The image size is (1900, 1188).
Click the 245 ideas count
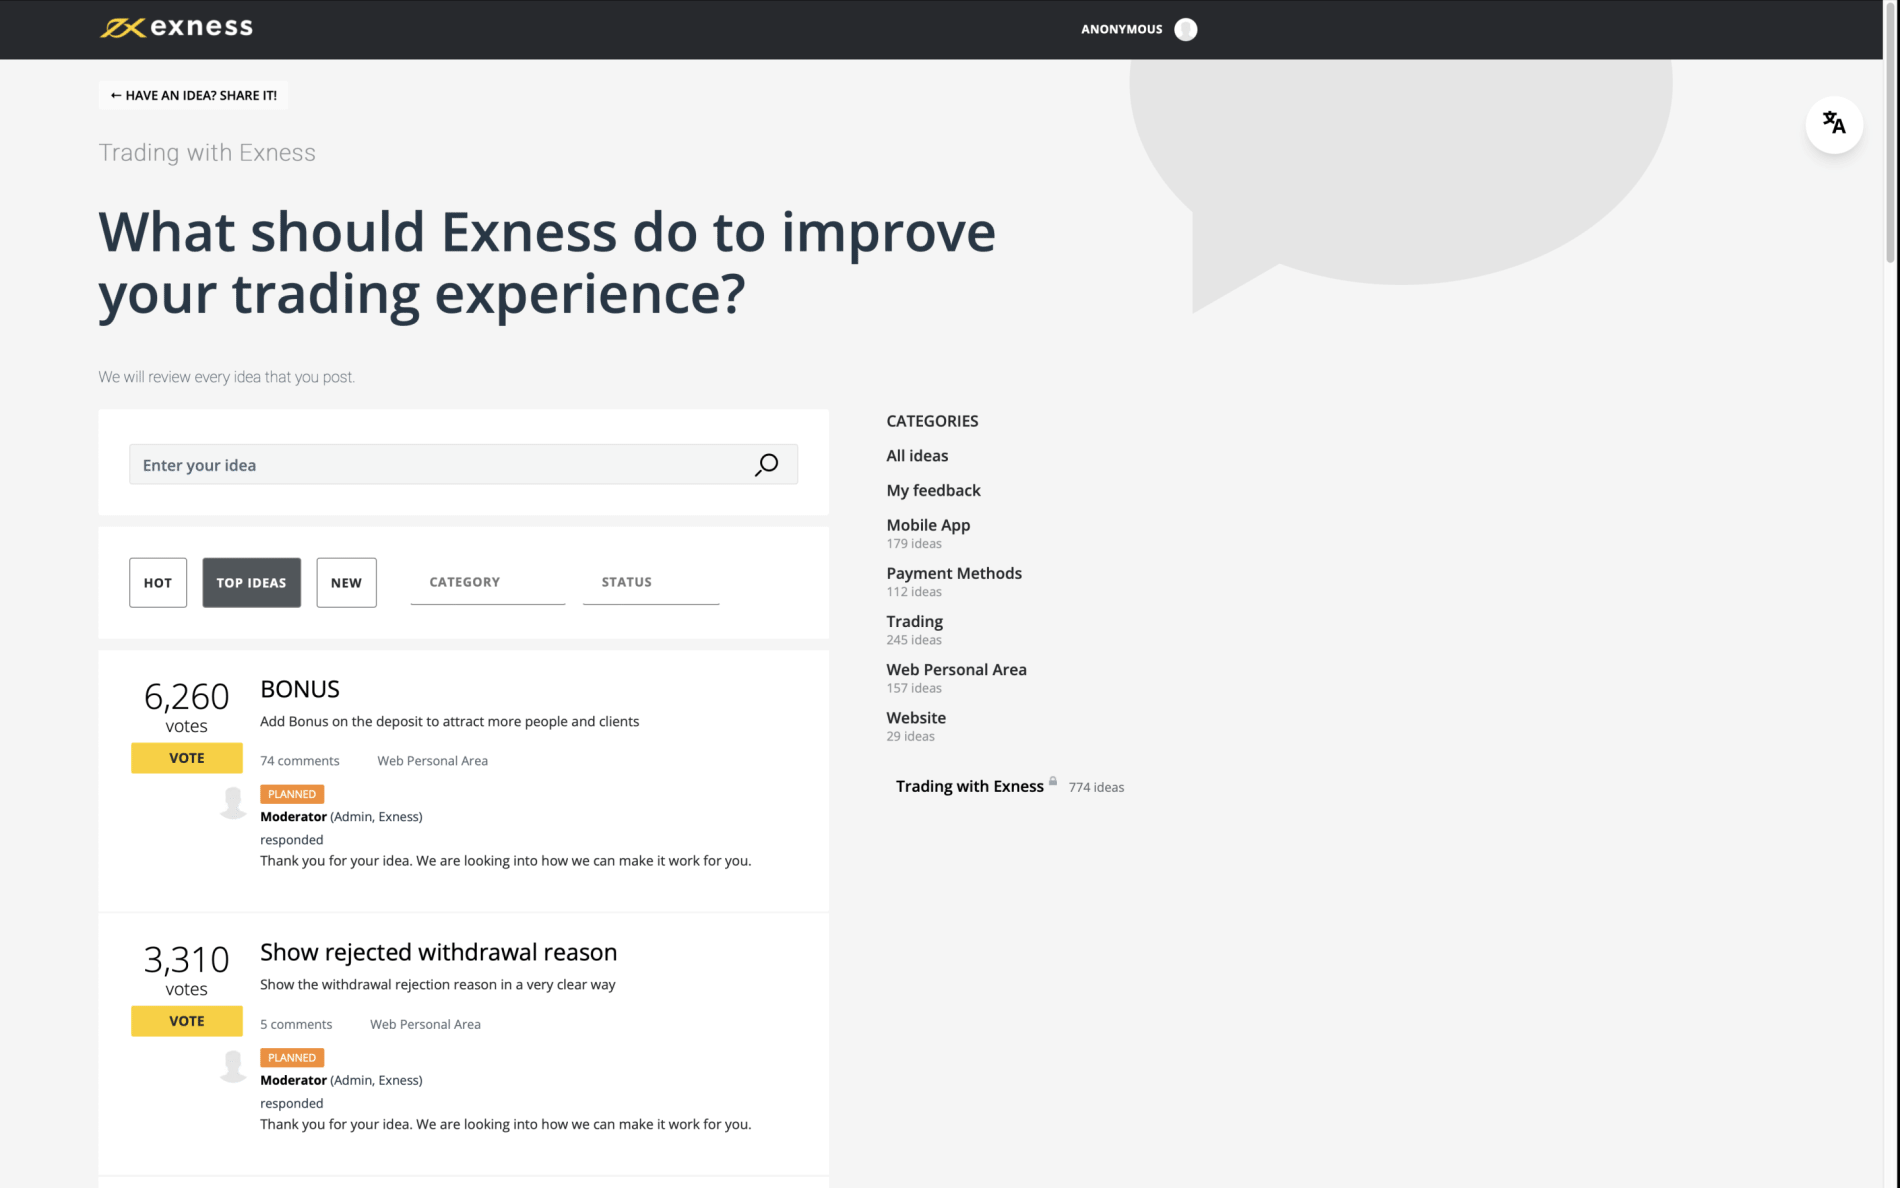pyautogui.click(x=914, y=640)
